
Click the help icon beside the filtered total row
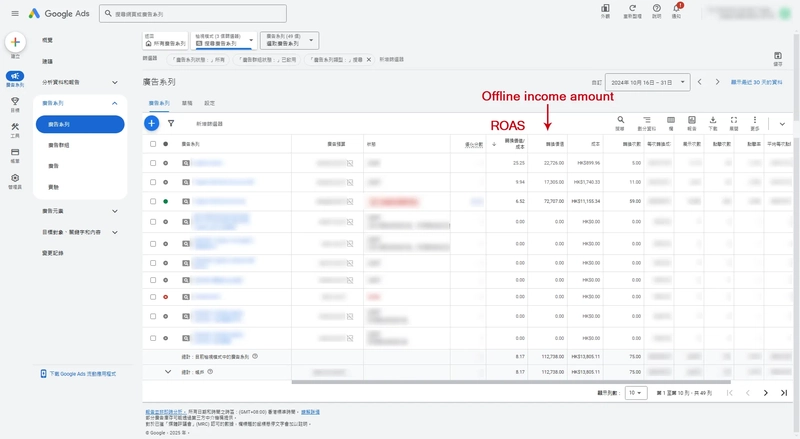(x=255, y=356)
